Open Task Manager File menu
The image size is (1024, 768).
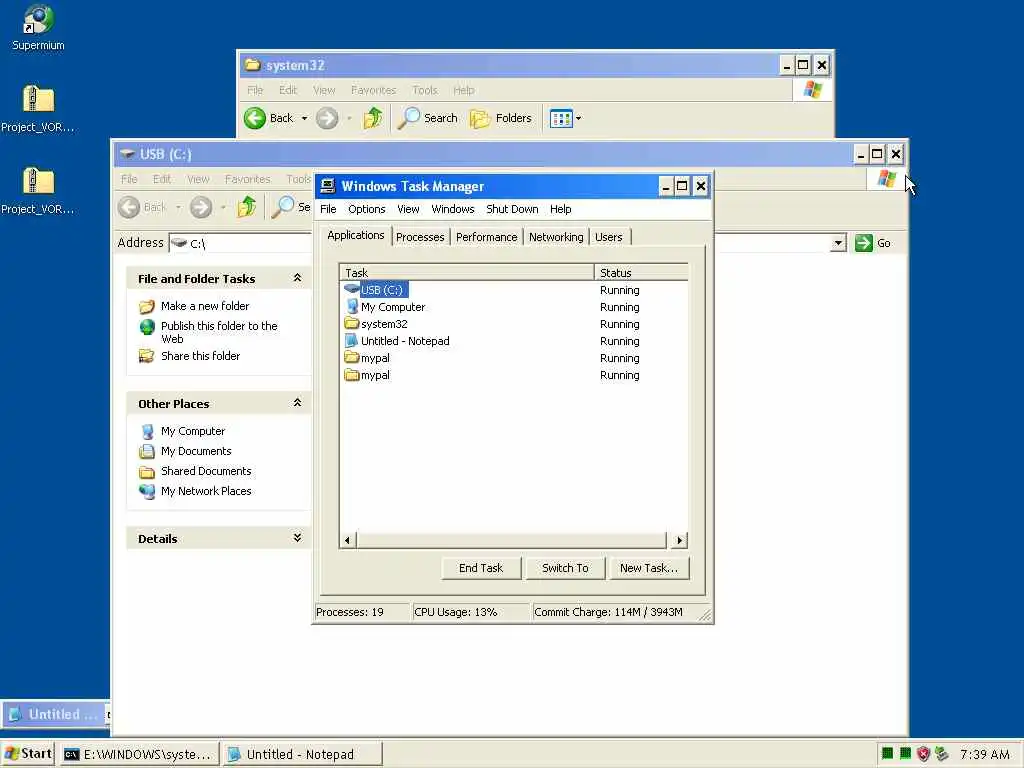coord(328,209)
